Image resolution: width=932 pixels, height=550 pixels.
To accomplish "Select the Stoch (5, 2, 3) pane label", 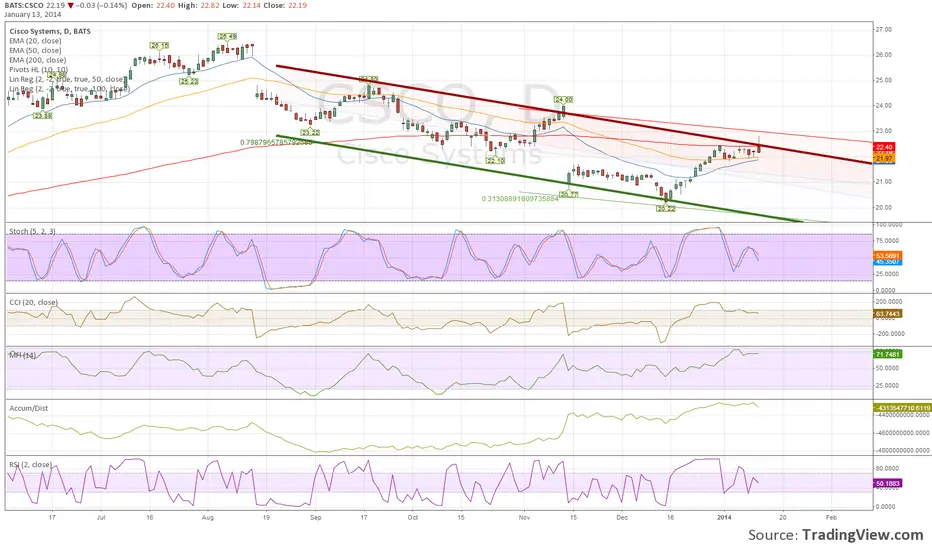I will tap(32, 231).
